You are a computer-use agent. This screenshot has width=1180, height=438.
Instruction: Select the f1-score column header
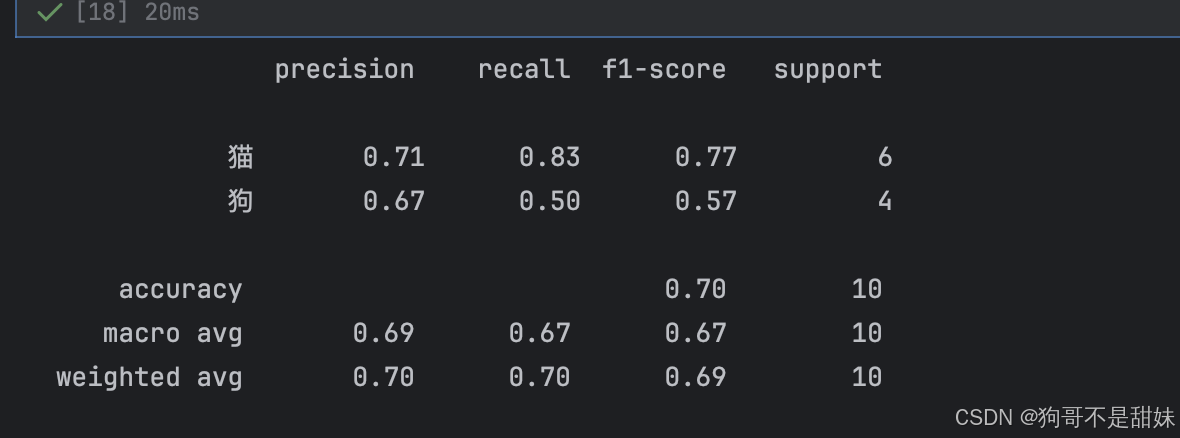point(664,69)
